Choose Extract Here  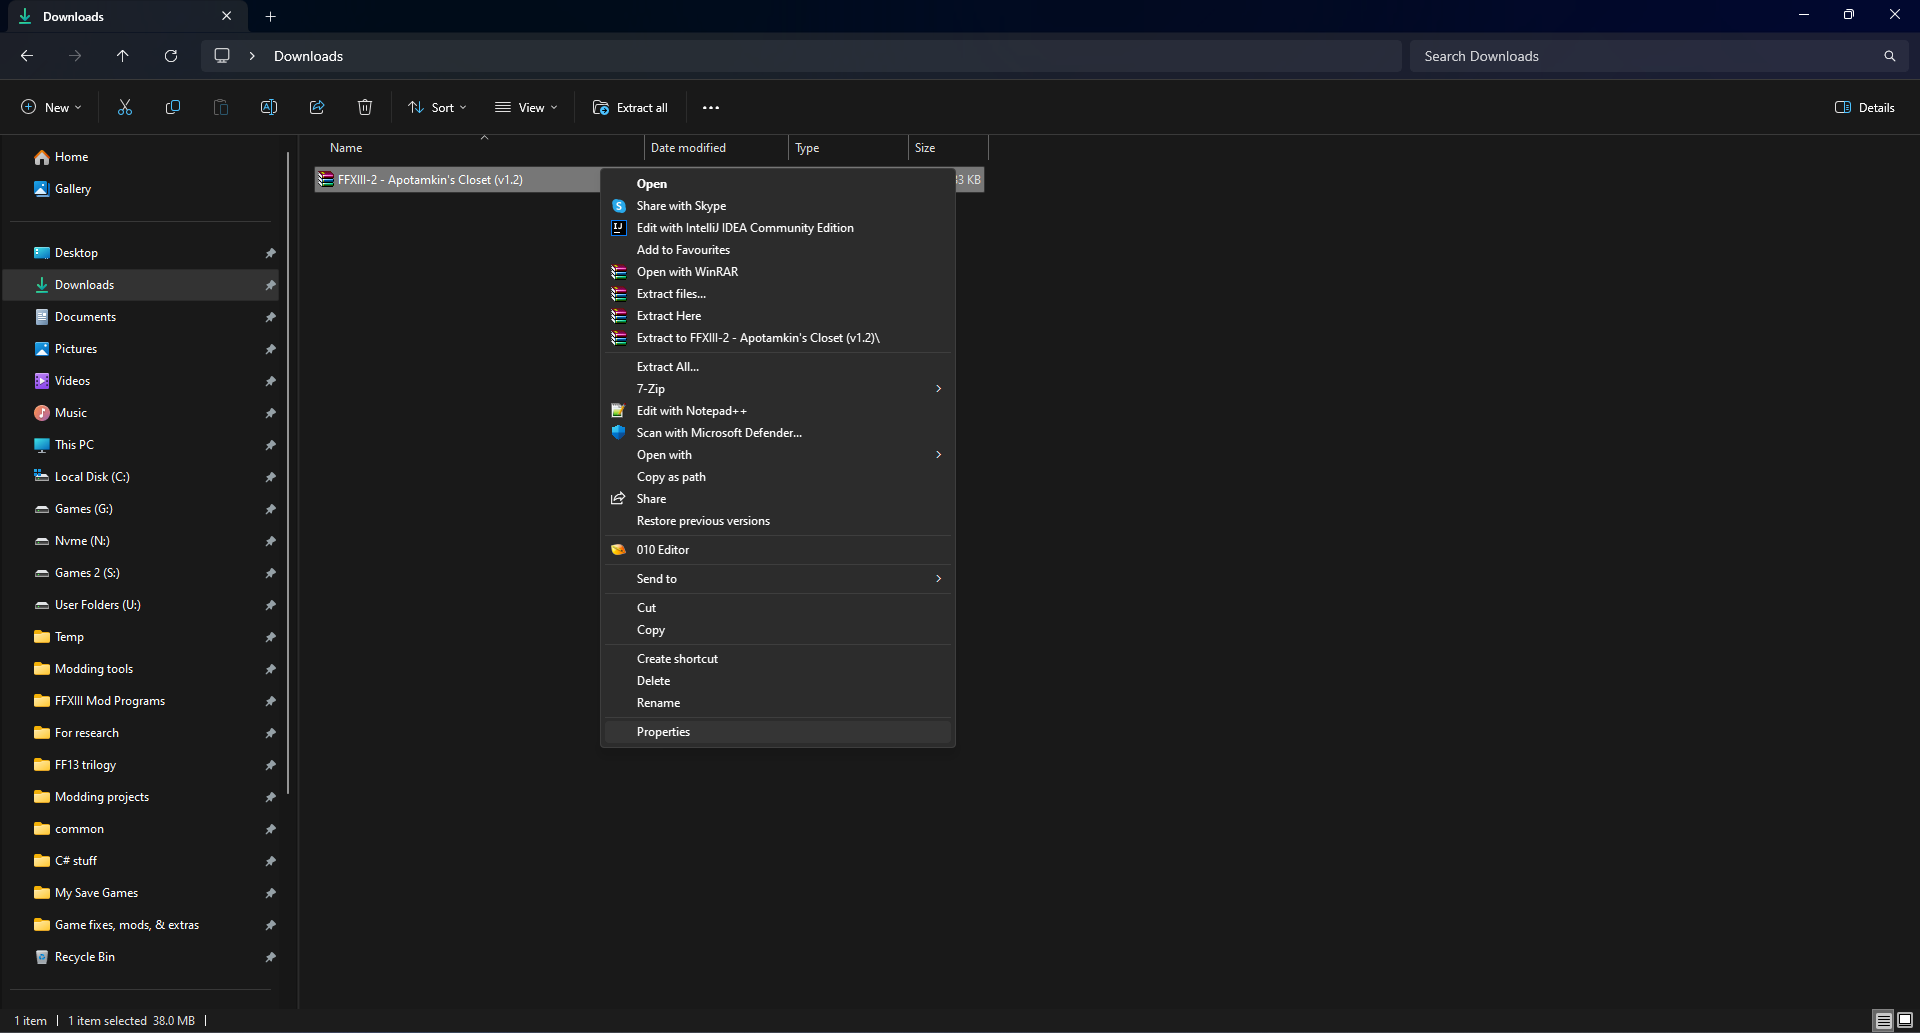[x=778, y=316]
